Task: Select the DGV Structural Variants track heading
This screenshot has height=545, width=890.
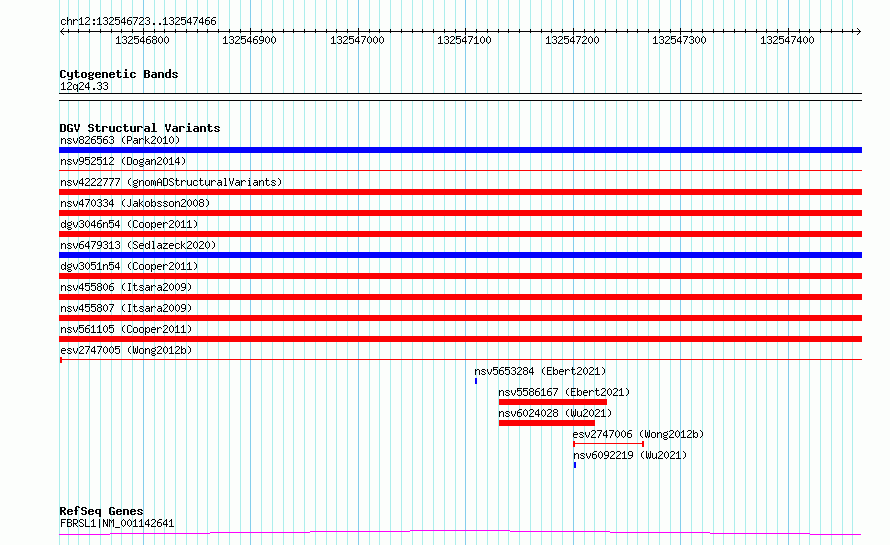Action: pyautogui.click(x=139, y=128)
